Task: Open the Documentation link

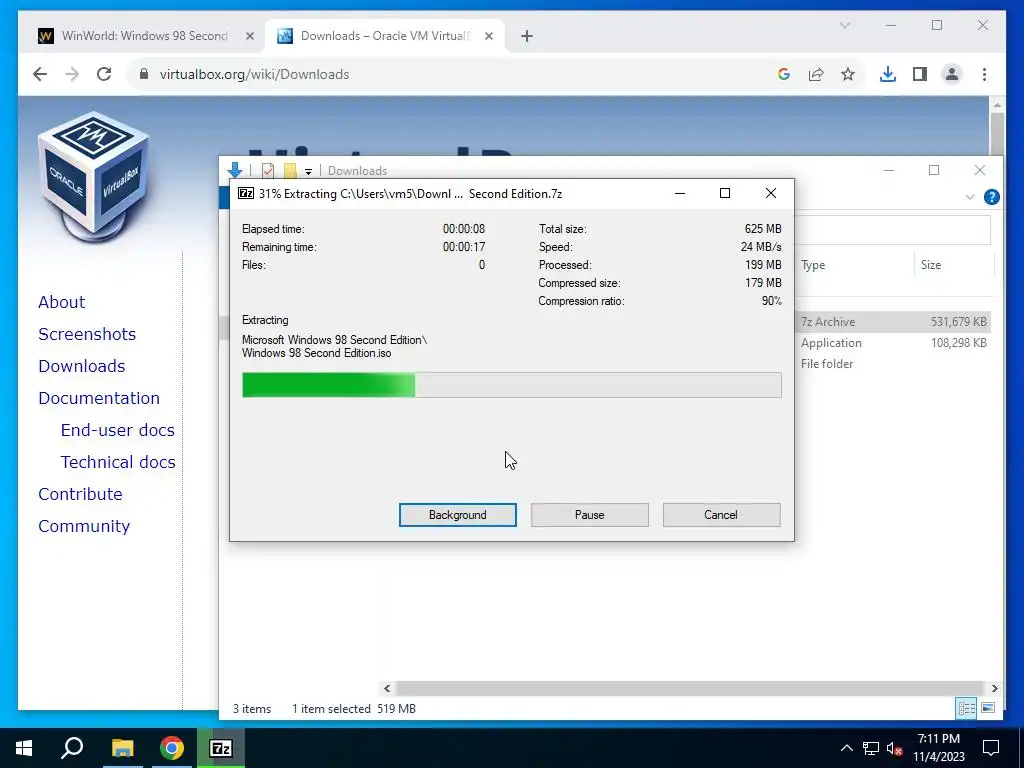Action: point(99,398)
